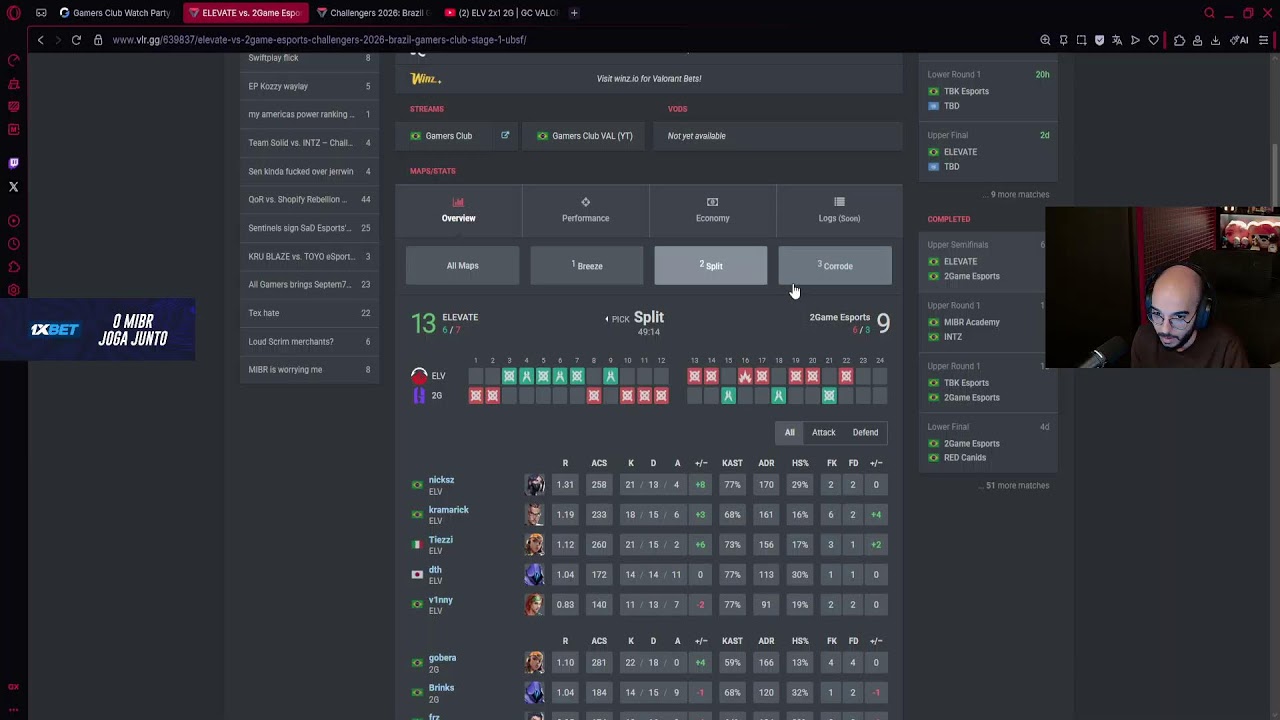Open Twitch in the Opera sidebar

tap(14, 163)
